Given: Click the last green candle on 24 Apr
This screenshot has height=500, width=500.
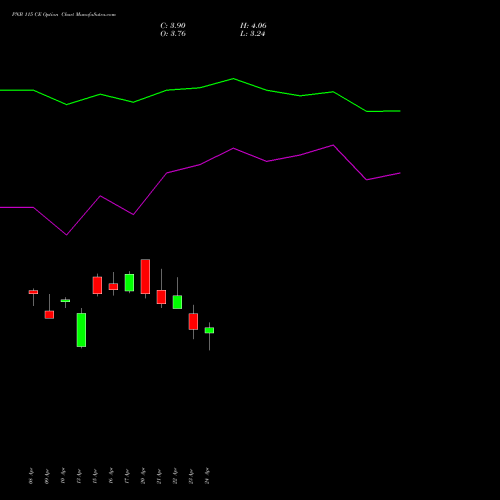Looking at the screenshot, I should [x=209, y=330].
